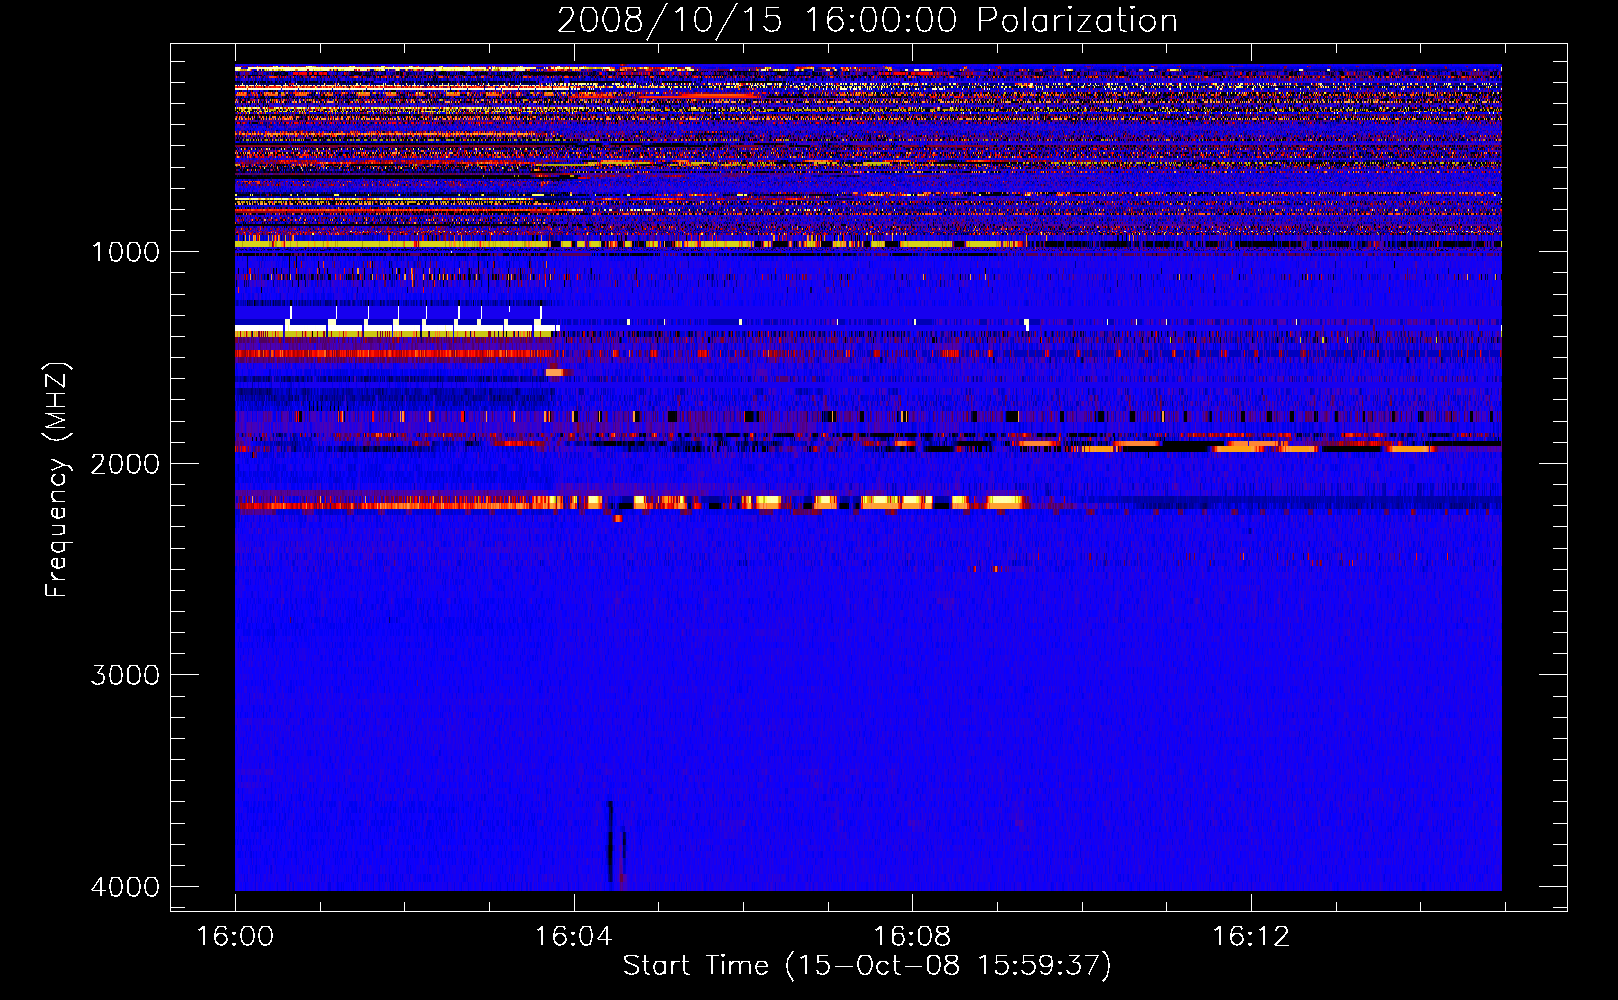Click the 16:12 time tick label

1251,936
